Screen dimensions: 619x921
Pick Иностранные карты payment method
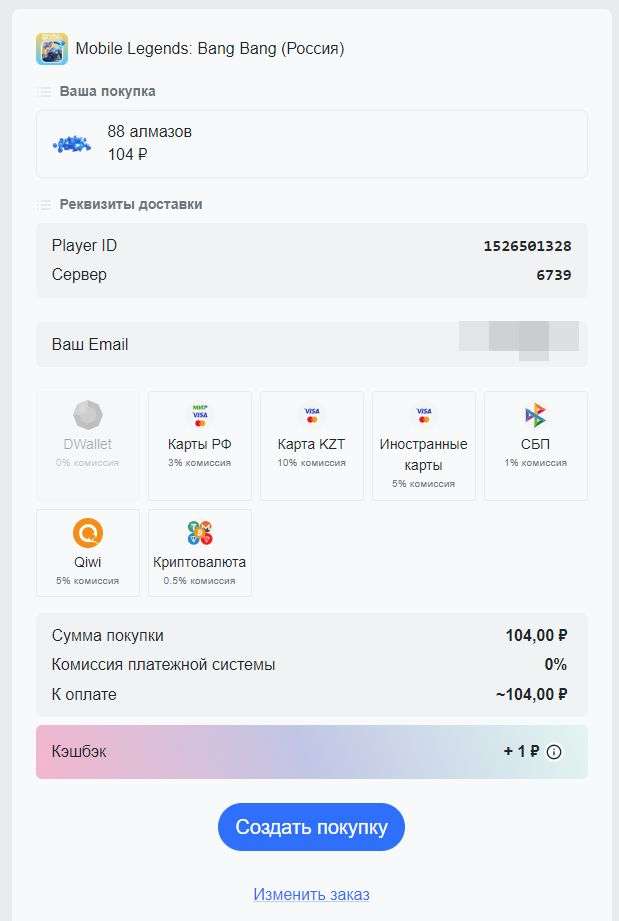tap(424, 445)
